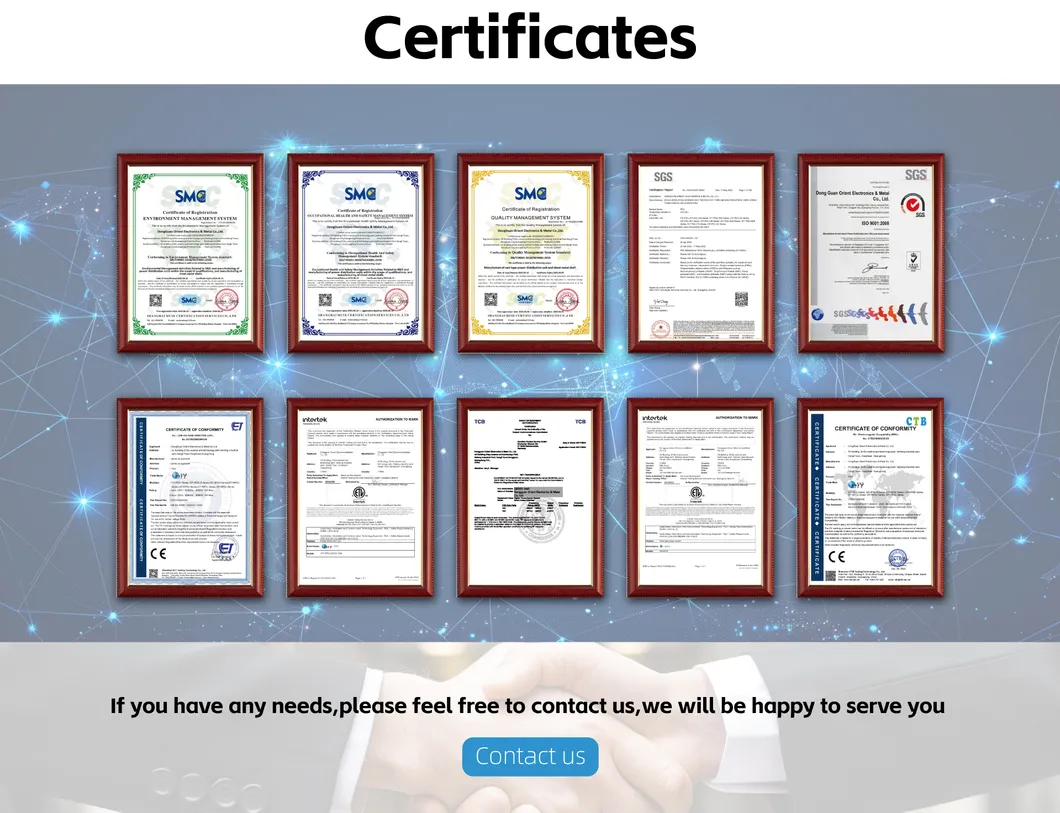Open the ISO 9001:2008 SGS certificate

(x=870, y=255)
